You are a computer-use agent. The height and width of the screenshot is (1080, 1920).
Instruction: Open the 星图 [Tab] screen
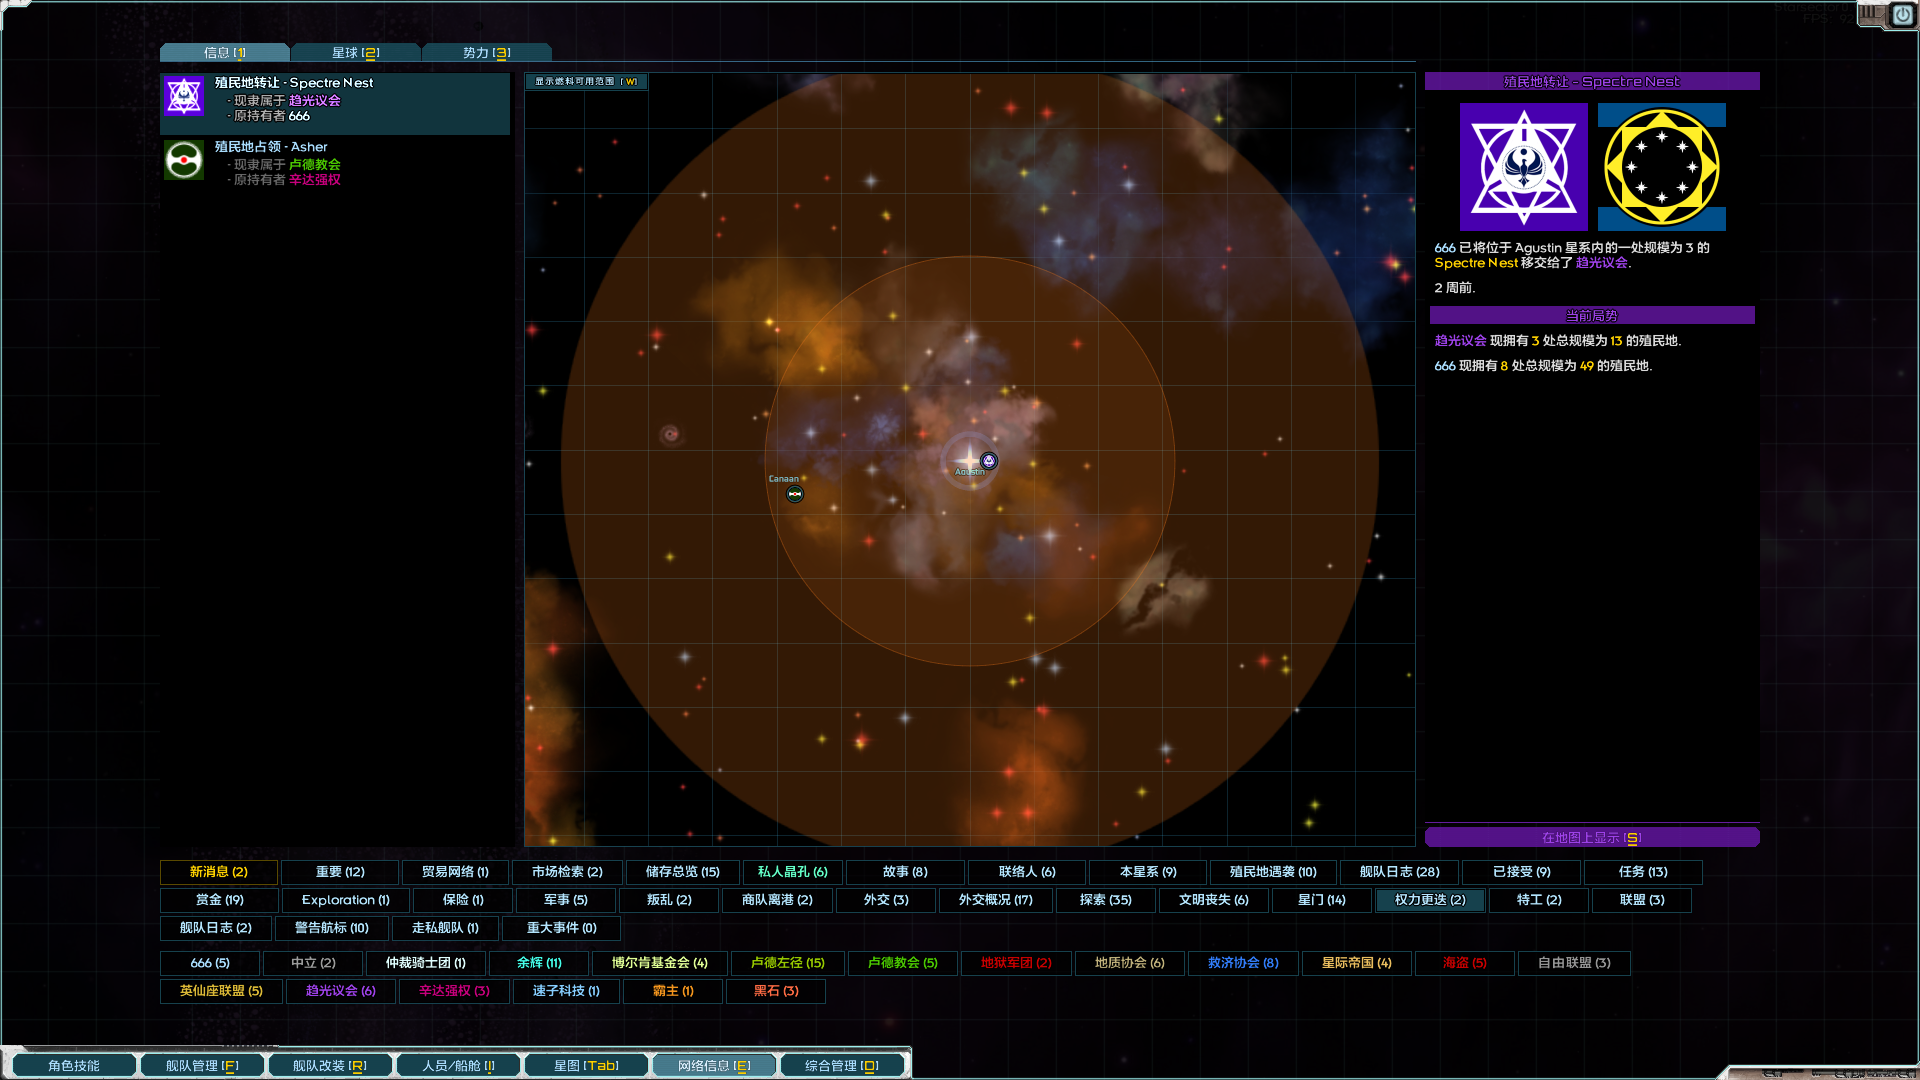click(x=586, y=1064)
